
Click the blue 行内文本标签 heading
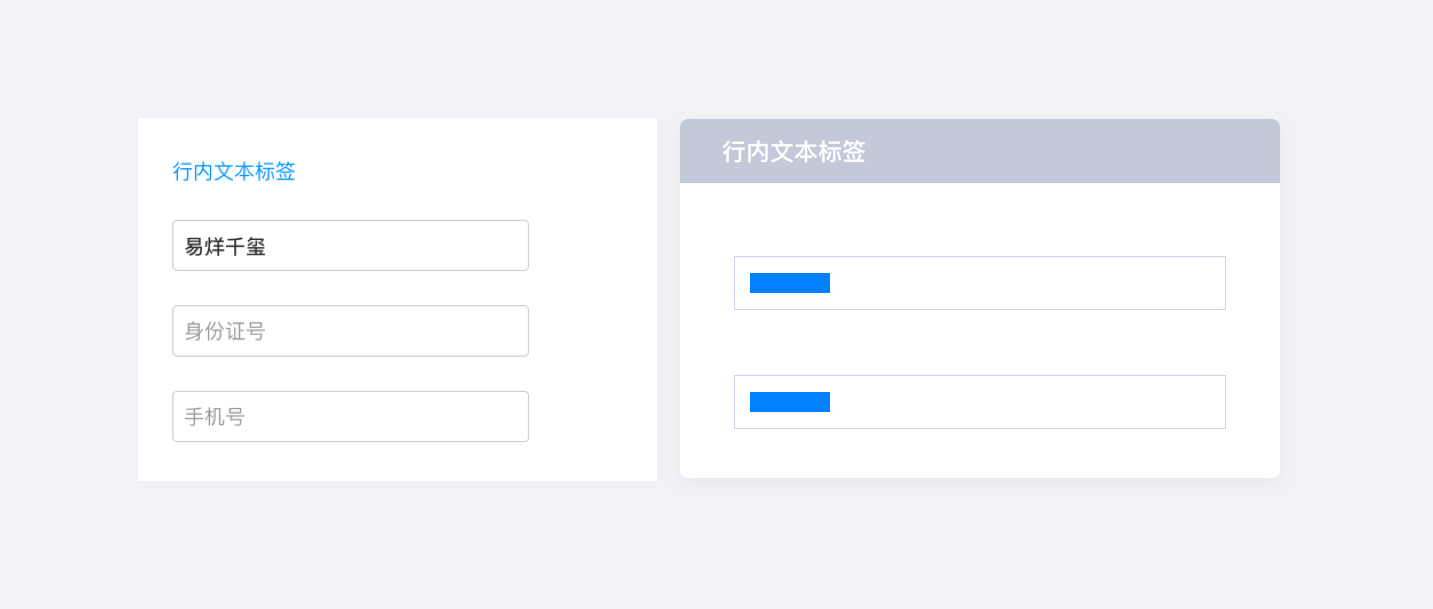tap(234, 172)
